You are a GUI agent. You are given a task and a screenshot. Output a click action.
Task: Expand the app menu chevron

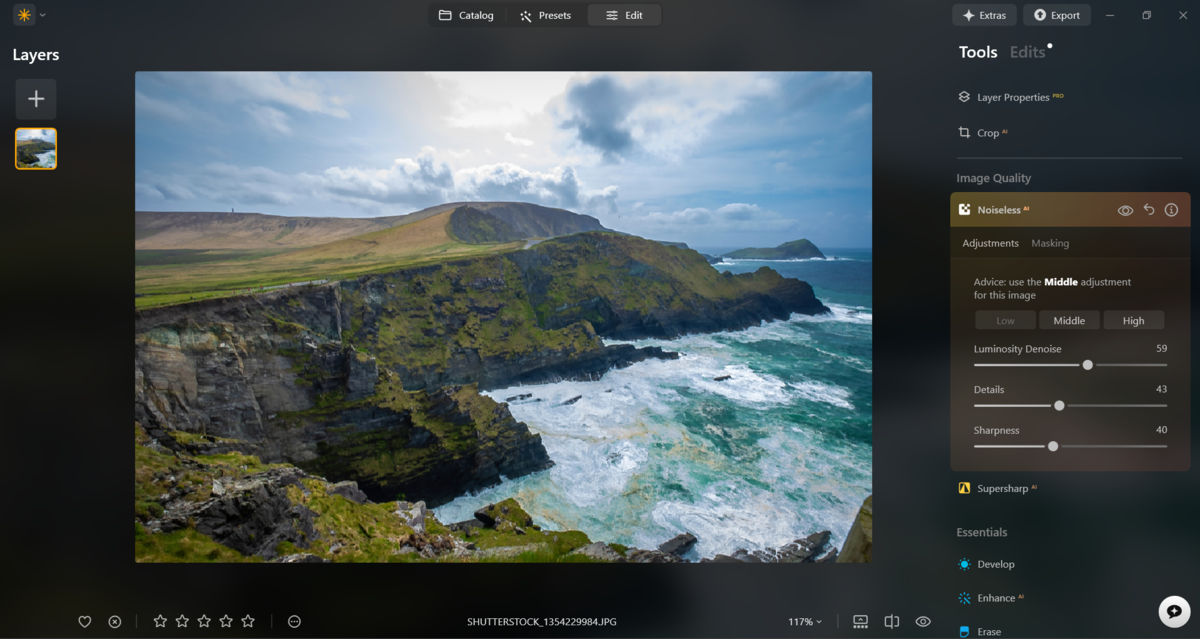point(42,15)
